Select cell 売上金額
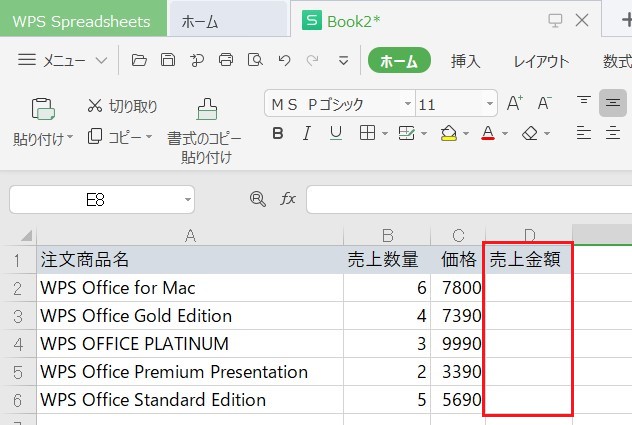 pos(529,259)
